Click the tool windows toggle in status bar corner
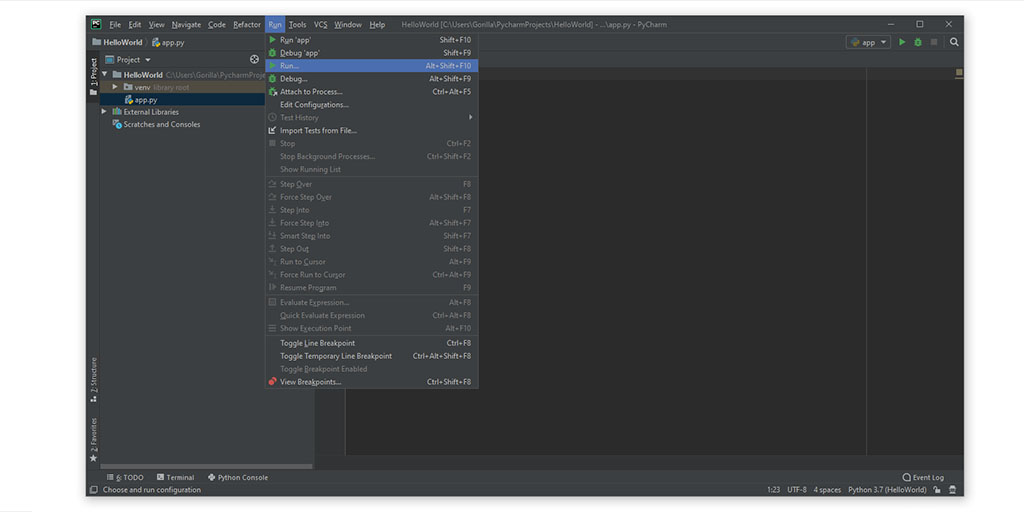Screen dimensions: 1024x512 click(94, 490)
